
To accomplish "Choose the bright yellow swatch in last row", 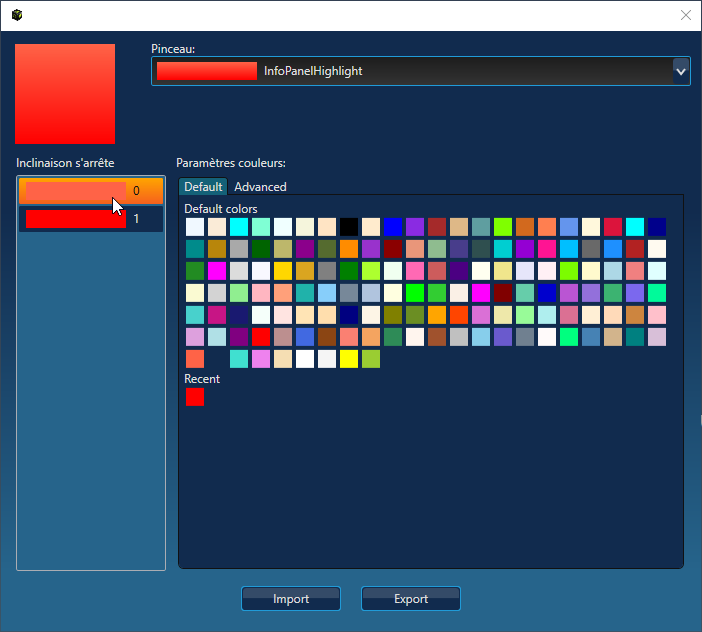I will point(349,359).
